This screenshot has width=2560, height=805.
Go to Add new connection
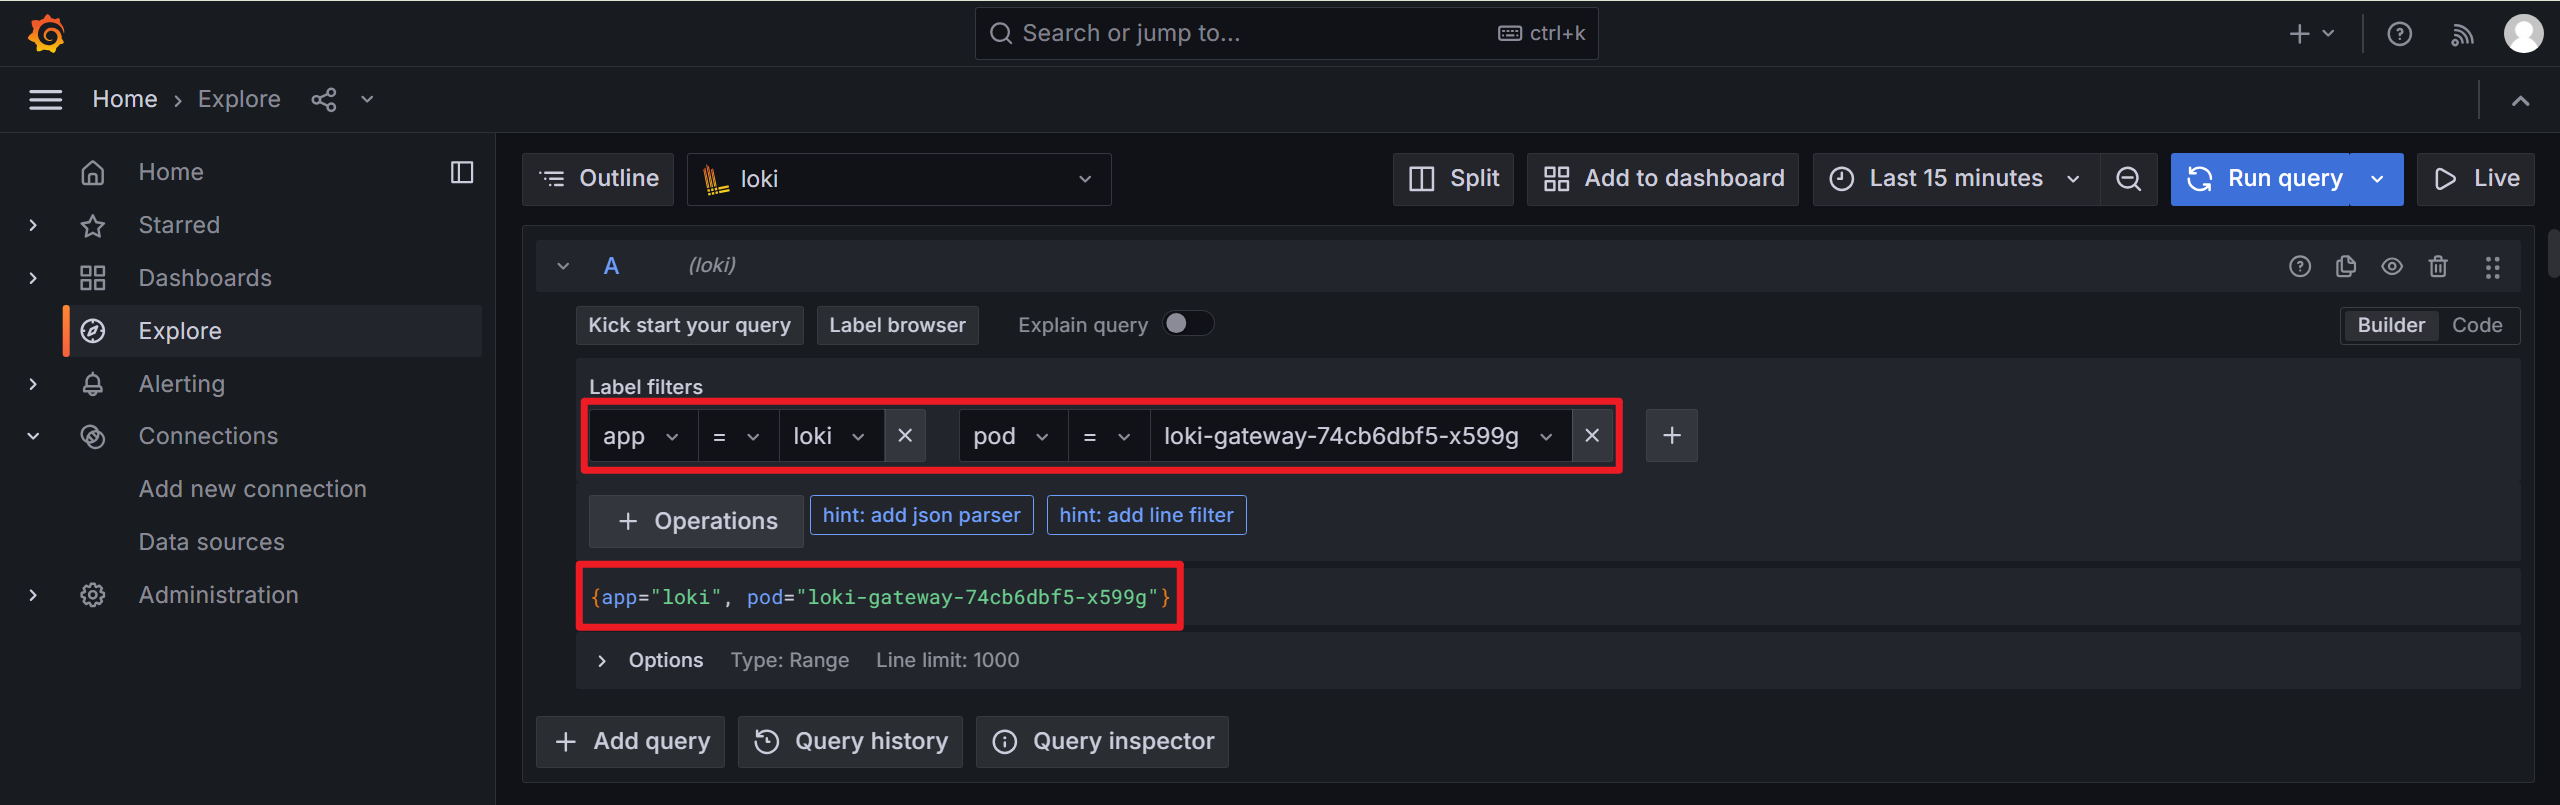tap(253, 489)
